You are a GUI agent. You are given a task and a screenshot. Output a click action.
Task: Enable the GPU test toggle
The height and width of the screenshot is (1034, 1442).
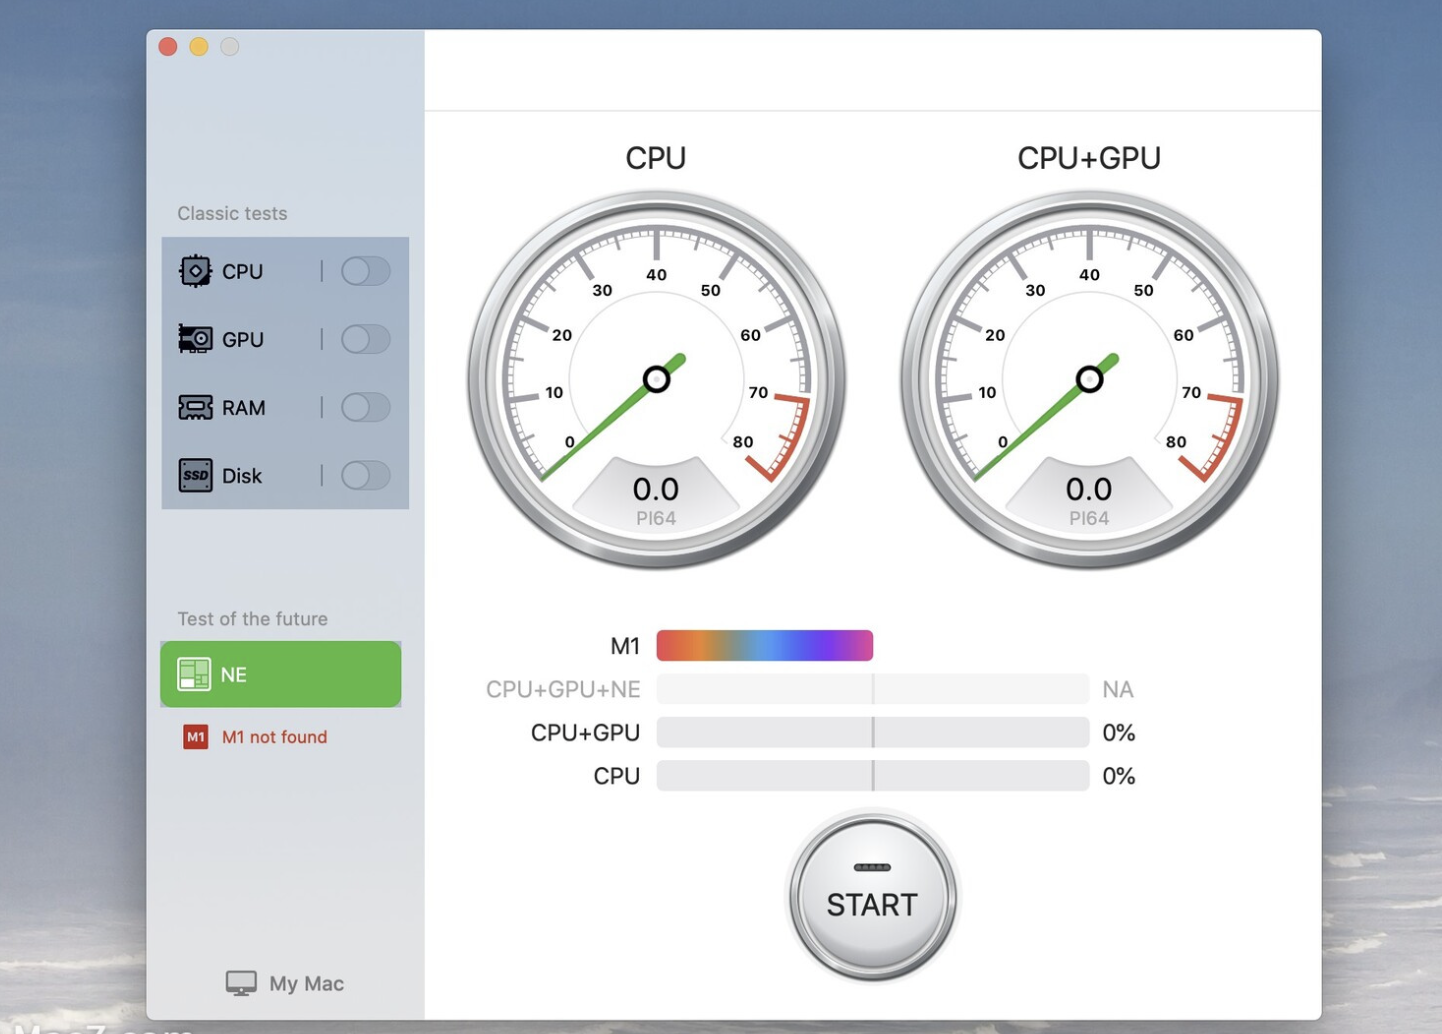pyautogui.click(x=365, y=339)
